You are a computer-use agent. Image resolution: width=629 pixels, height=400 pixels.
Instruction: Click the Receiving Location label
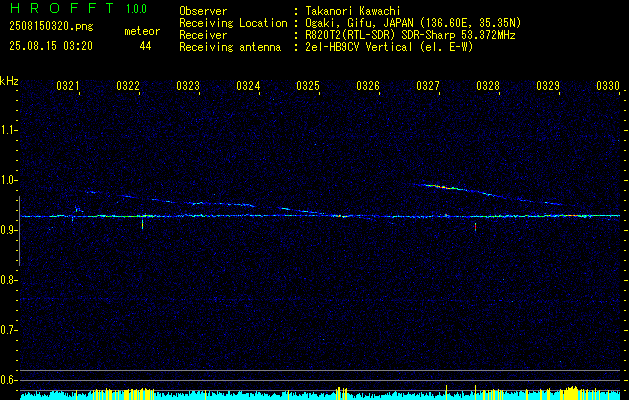click(233, 23)
